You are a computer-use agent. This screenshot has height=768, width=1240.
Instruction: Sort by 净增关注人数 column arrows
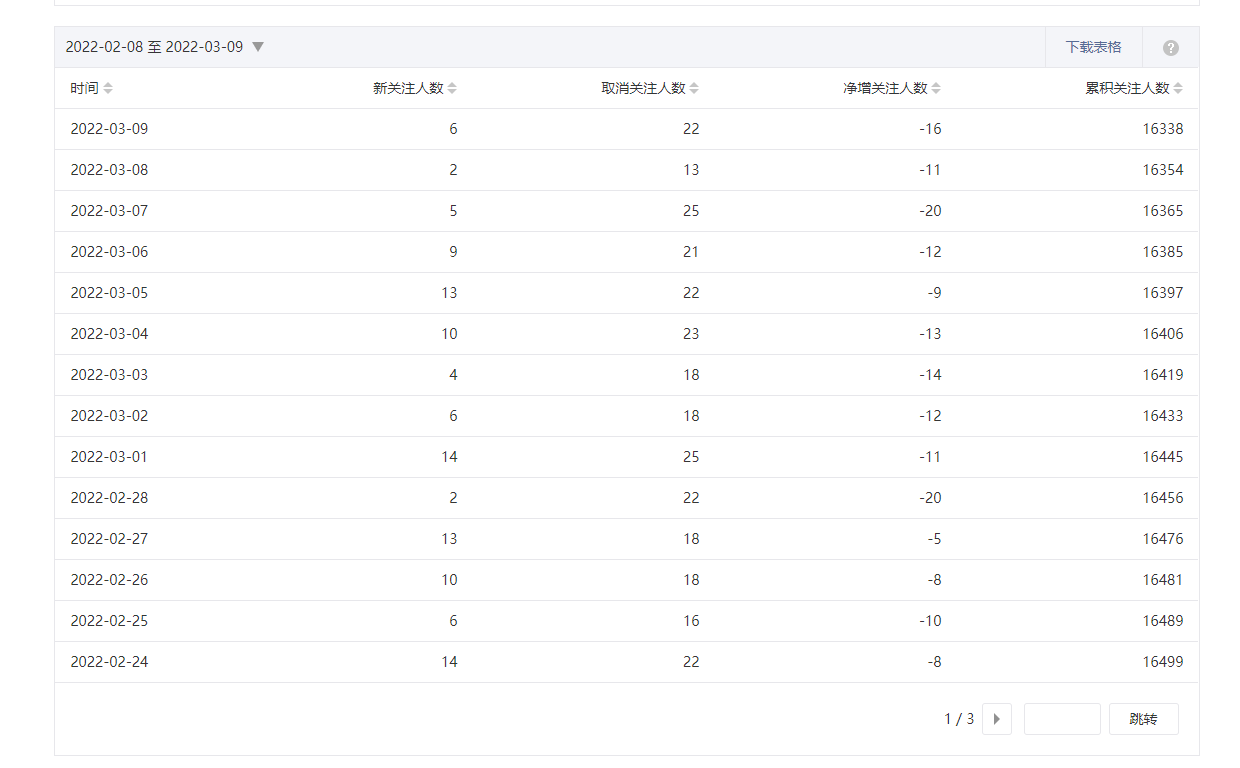(936, 88)
